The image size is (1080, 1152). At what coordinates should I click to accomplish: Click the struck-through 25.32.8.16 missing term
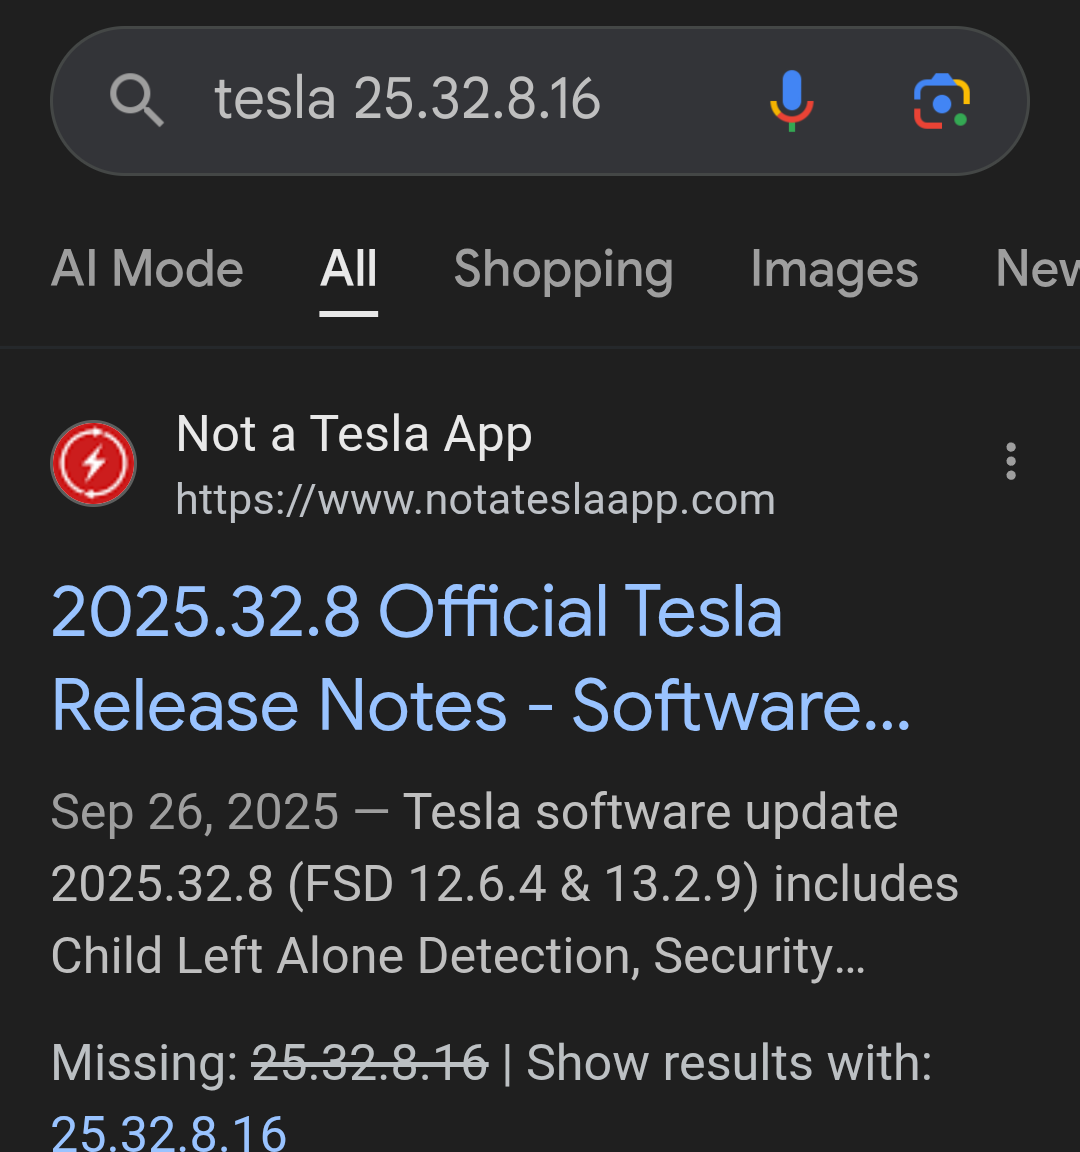(x=370, y=1062)
